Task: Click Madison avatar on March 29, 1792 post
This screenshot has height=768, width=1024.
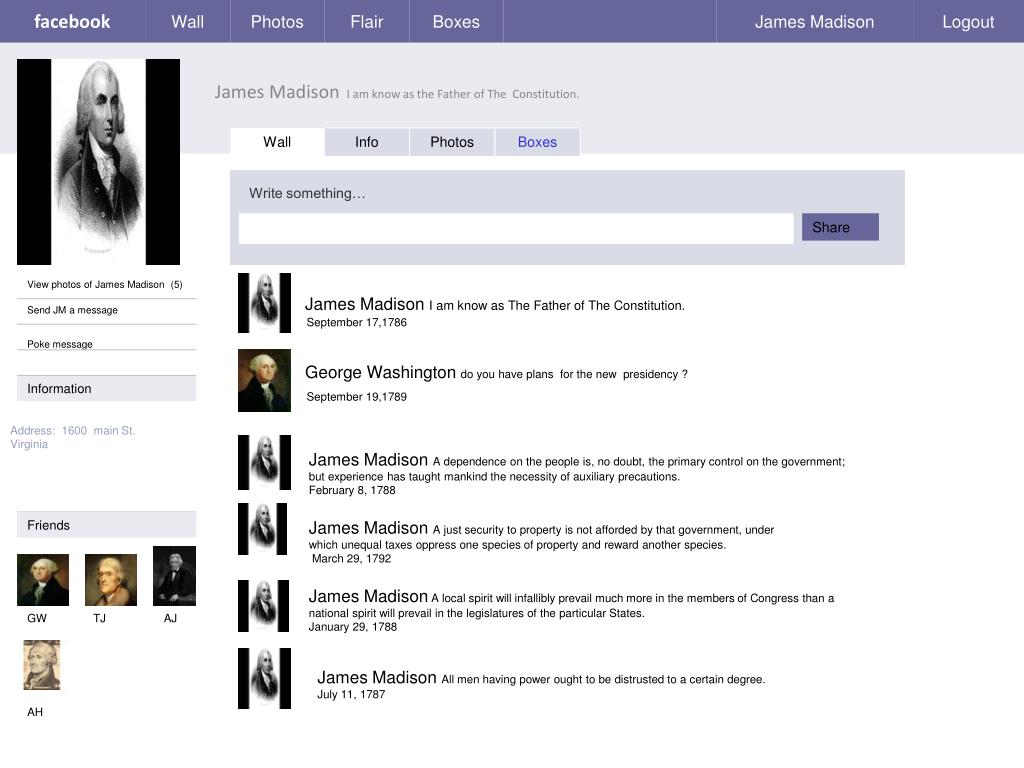Action: click(263, 529)
